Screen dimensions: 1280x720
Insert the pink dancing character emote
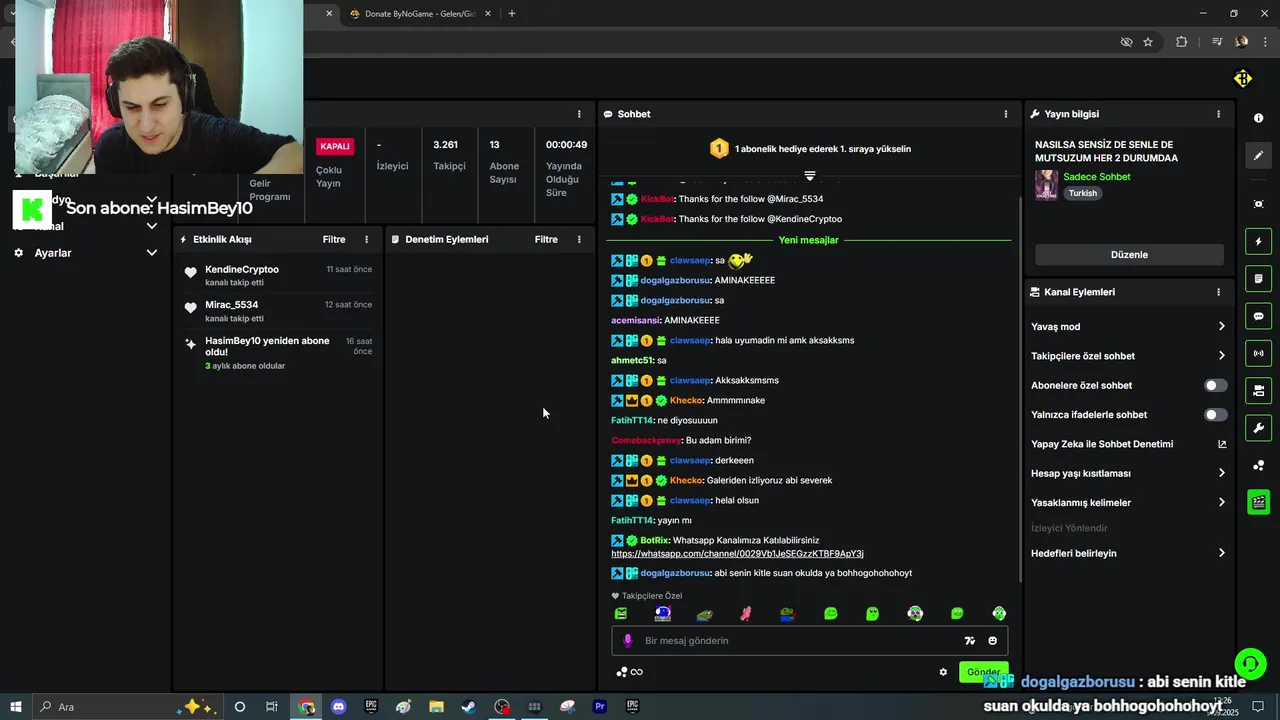(x=745, y=614)
